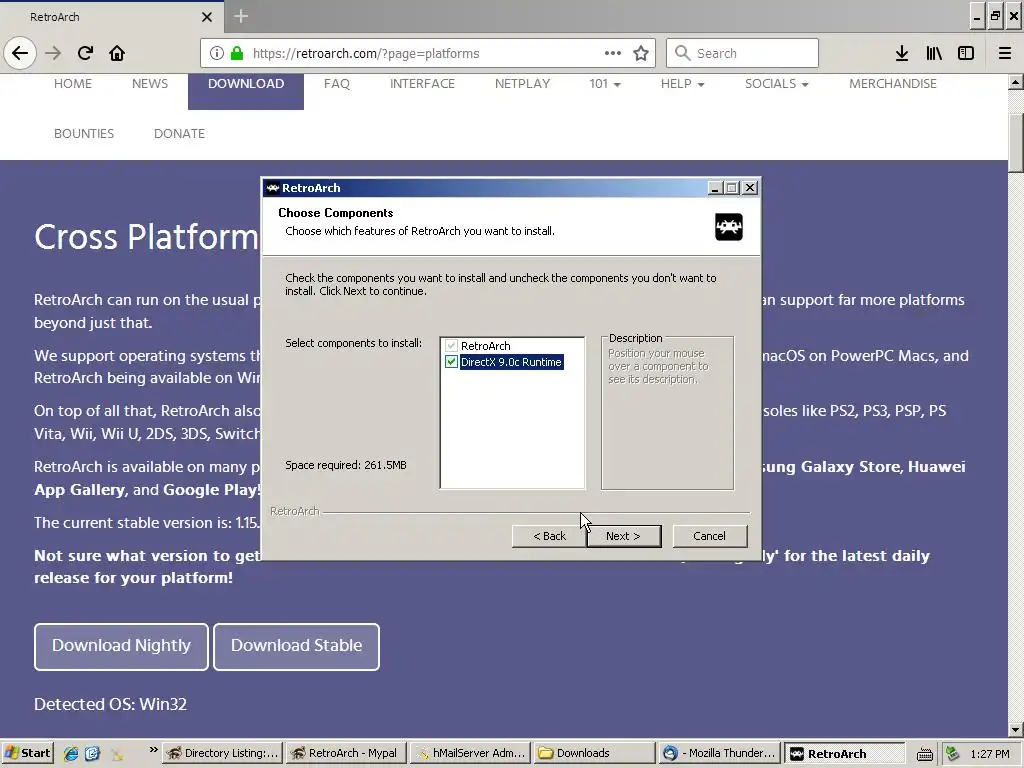Reload the page with the refresh icon
The height and width of the screenshot is (768, 1024).
(85, 53)
